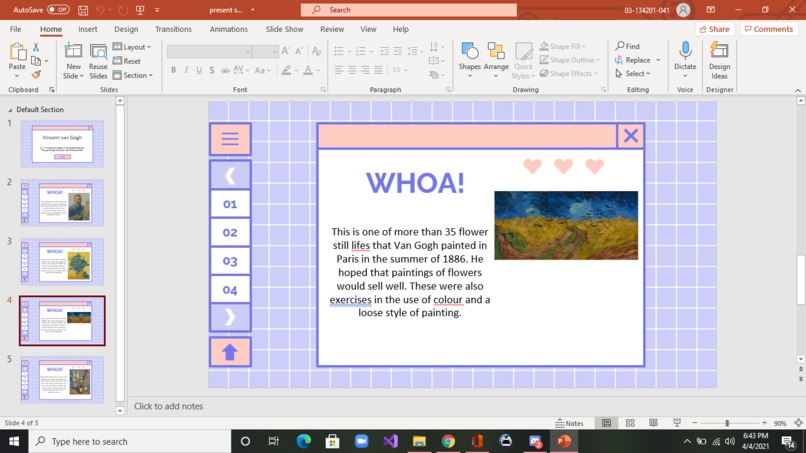Screen dimensions: 806x453
Task: Toggle Strikethrough formatting
Action: pyautogui.click(x=225, y=70)
